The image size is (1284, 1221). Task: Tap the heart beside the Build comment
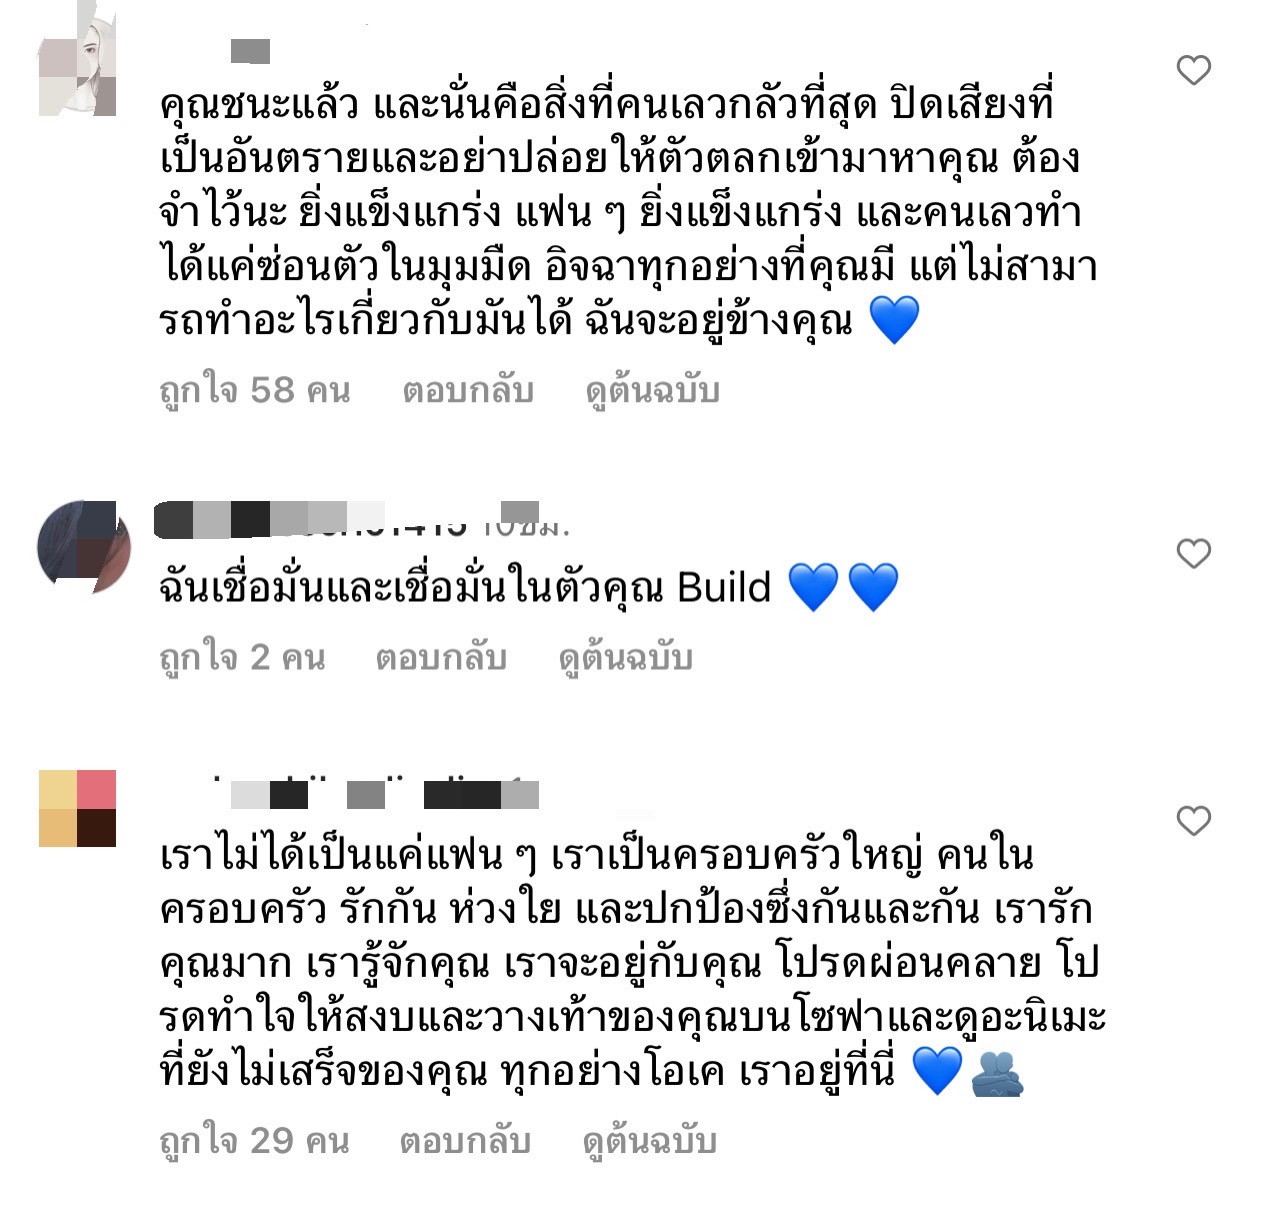point(1193,553)
